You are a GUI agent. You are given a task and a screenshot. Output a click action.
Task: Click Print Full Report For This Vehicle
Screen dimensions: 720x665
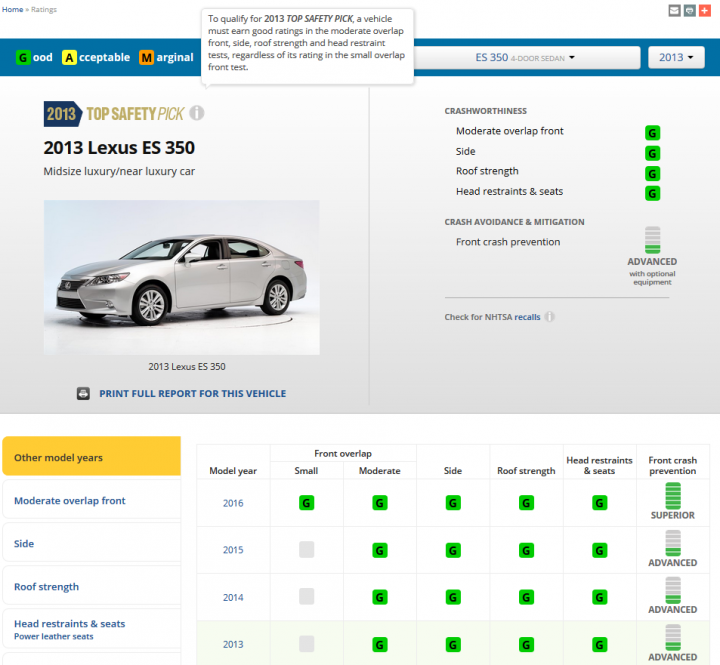click(x=193, y=394)
